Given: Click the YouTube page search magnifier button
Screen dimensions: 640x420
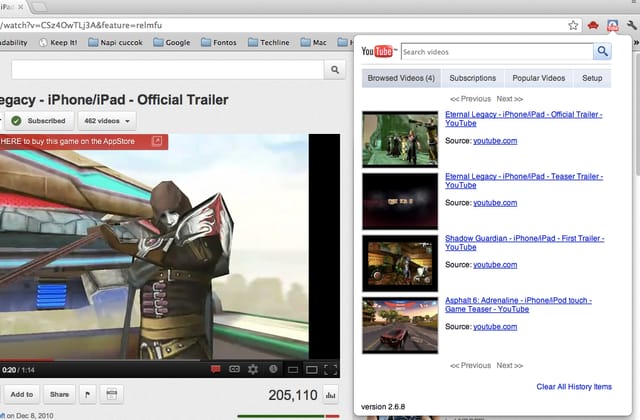Looking at the screenshot, I should [335, 70].
